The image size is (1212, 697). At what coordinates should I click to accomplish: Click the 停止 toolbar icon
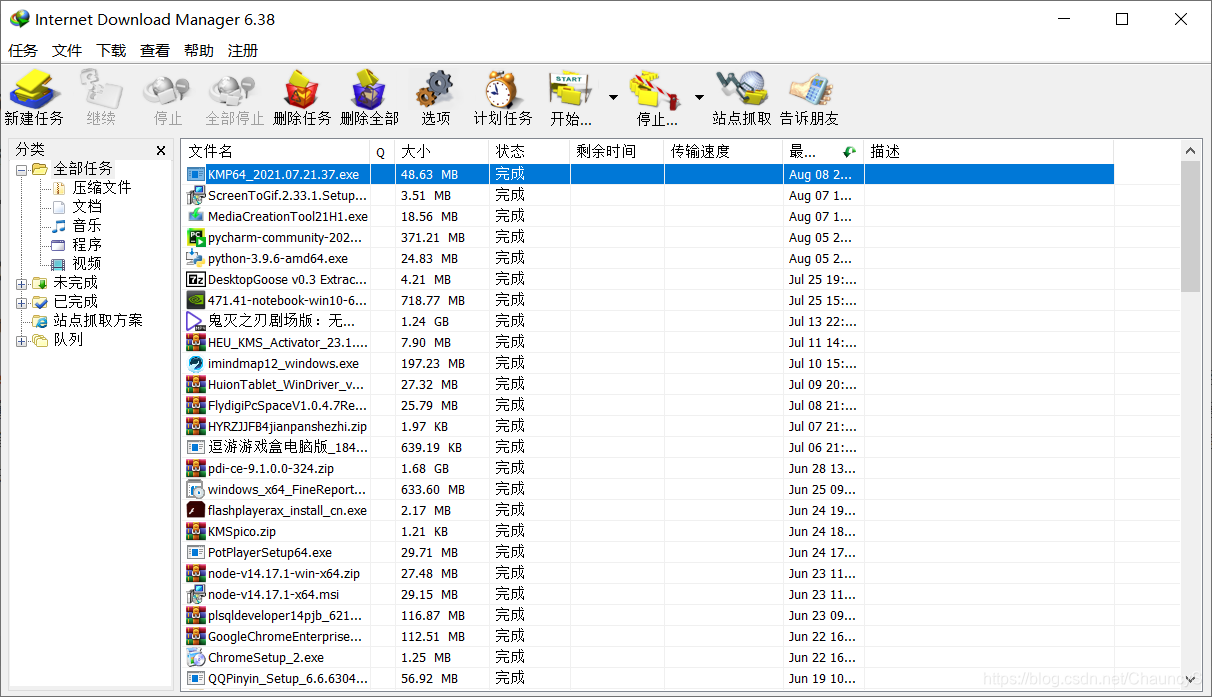coord(167,89)
